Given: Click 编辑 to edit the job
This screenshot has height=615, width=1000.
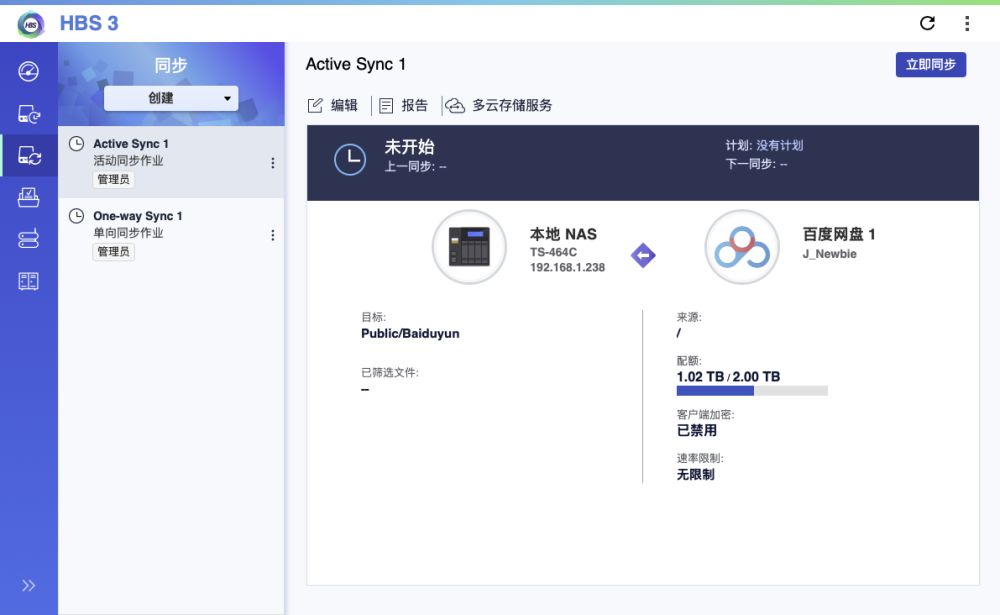Looking at the screenshot, I should [333, 105].
